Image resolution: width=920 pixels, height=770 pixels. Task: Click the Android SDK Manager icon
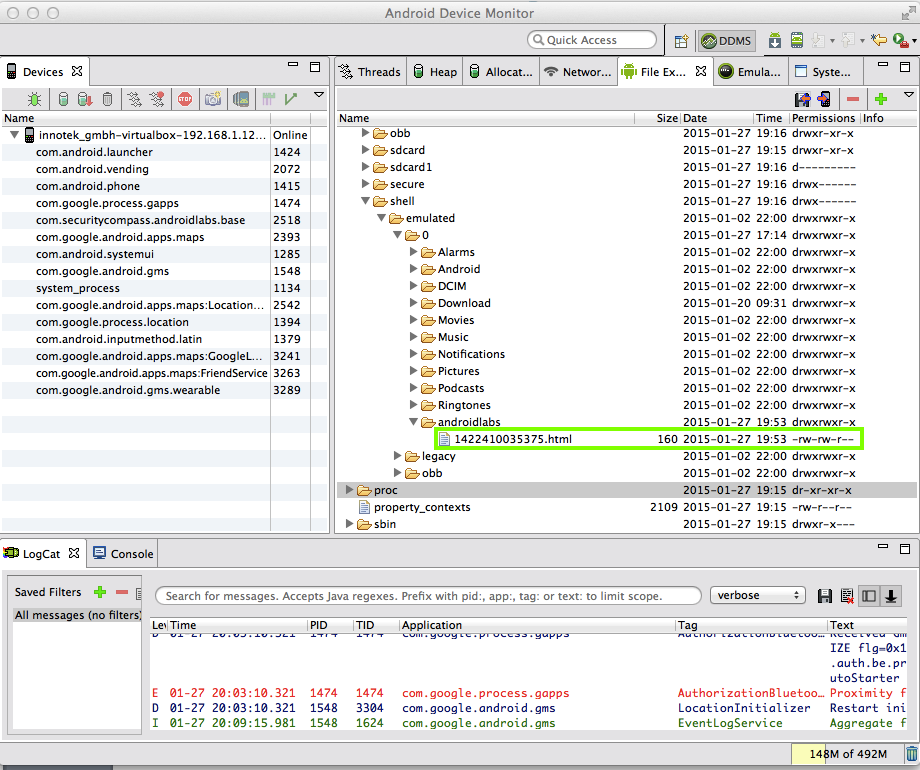(775, 41)
